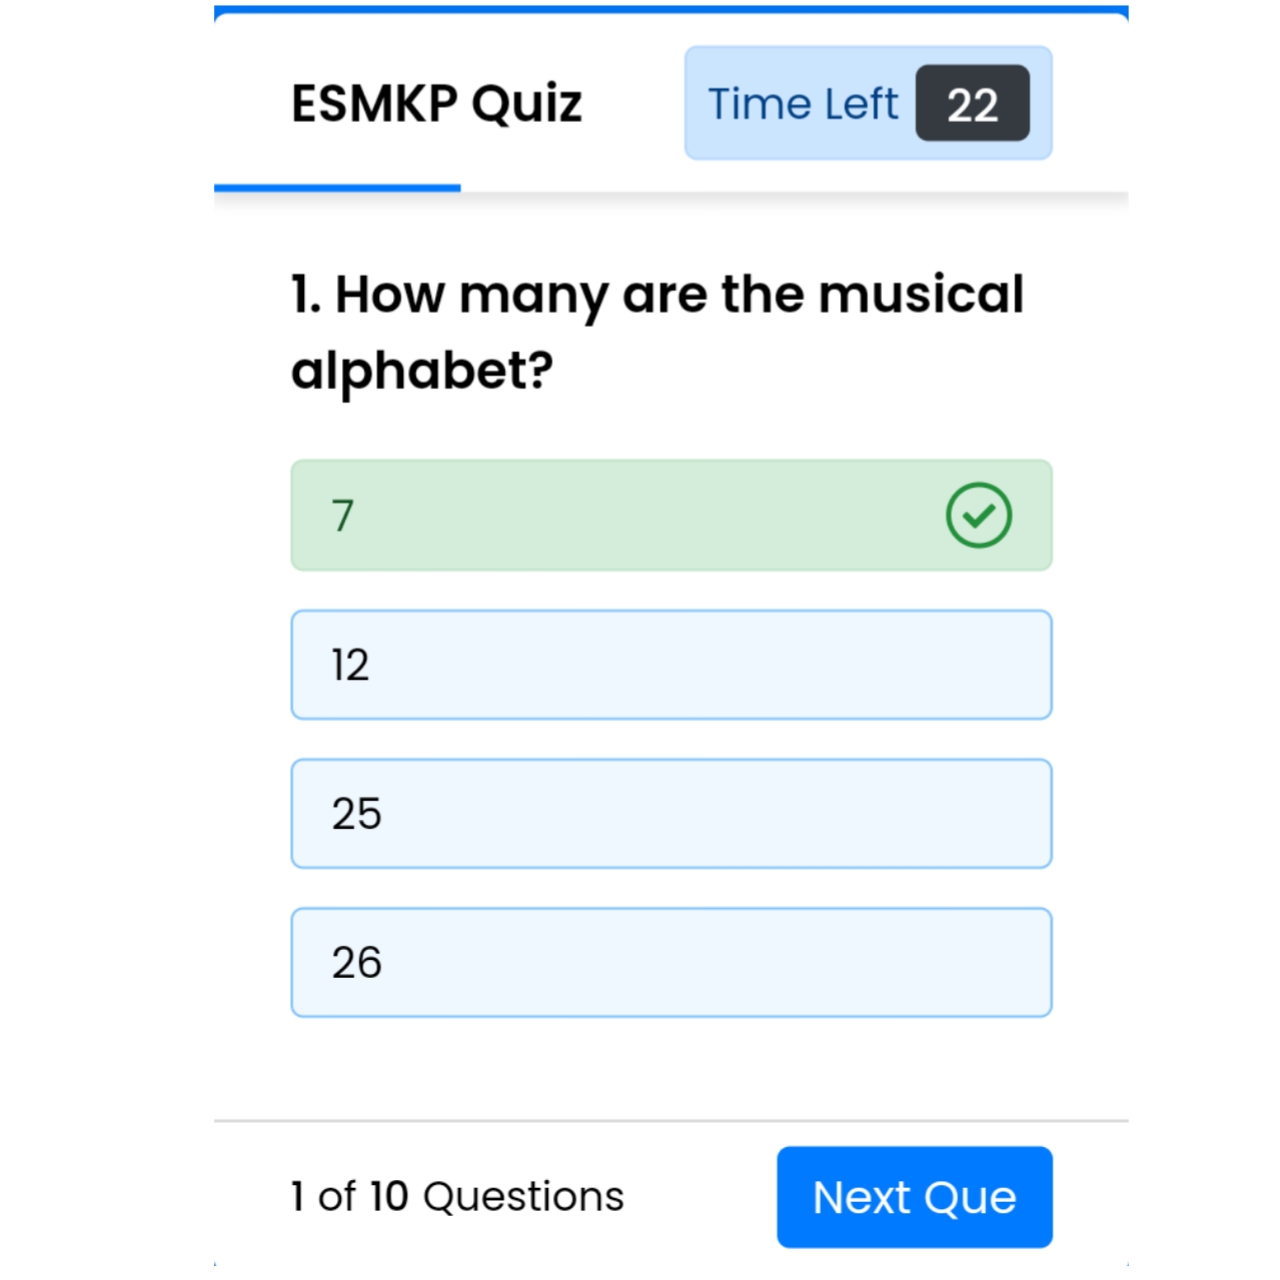The width and height of the screenshot is (1280, 1280).
Task: Click the word 'Questions' in the footer
Action: 523,1196
